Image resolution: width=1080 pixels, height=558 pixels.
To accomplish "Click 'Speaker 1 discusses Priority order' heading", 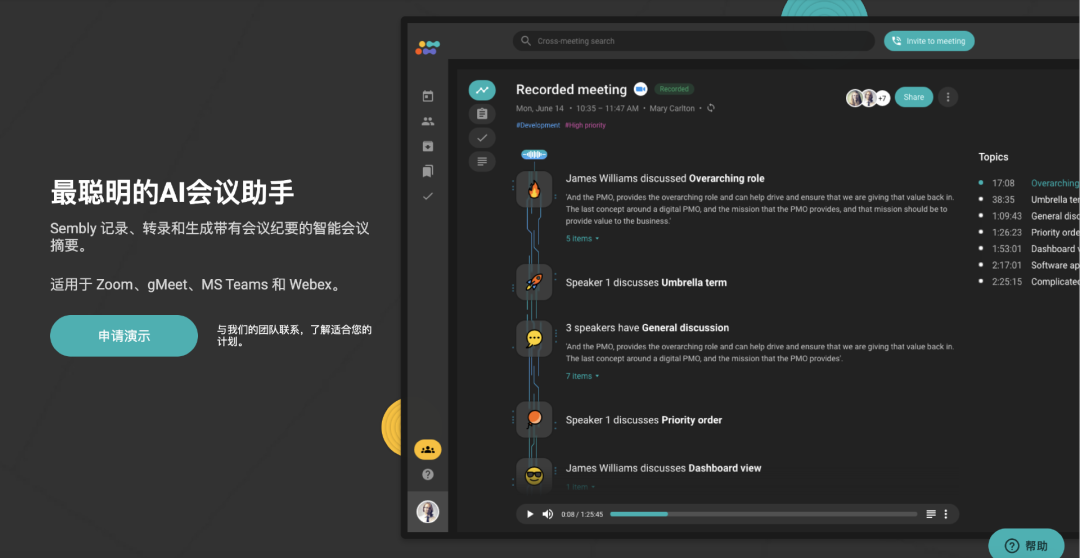I will tap(643, 420).
